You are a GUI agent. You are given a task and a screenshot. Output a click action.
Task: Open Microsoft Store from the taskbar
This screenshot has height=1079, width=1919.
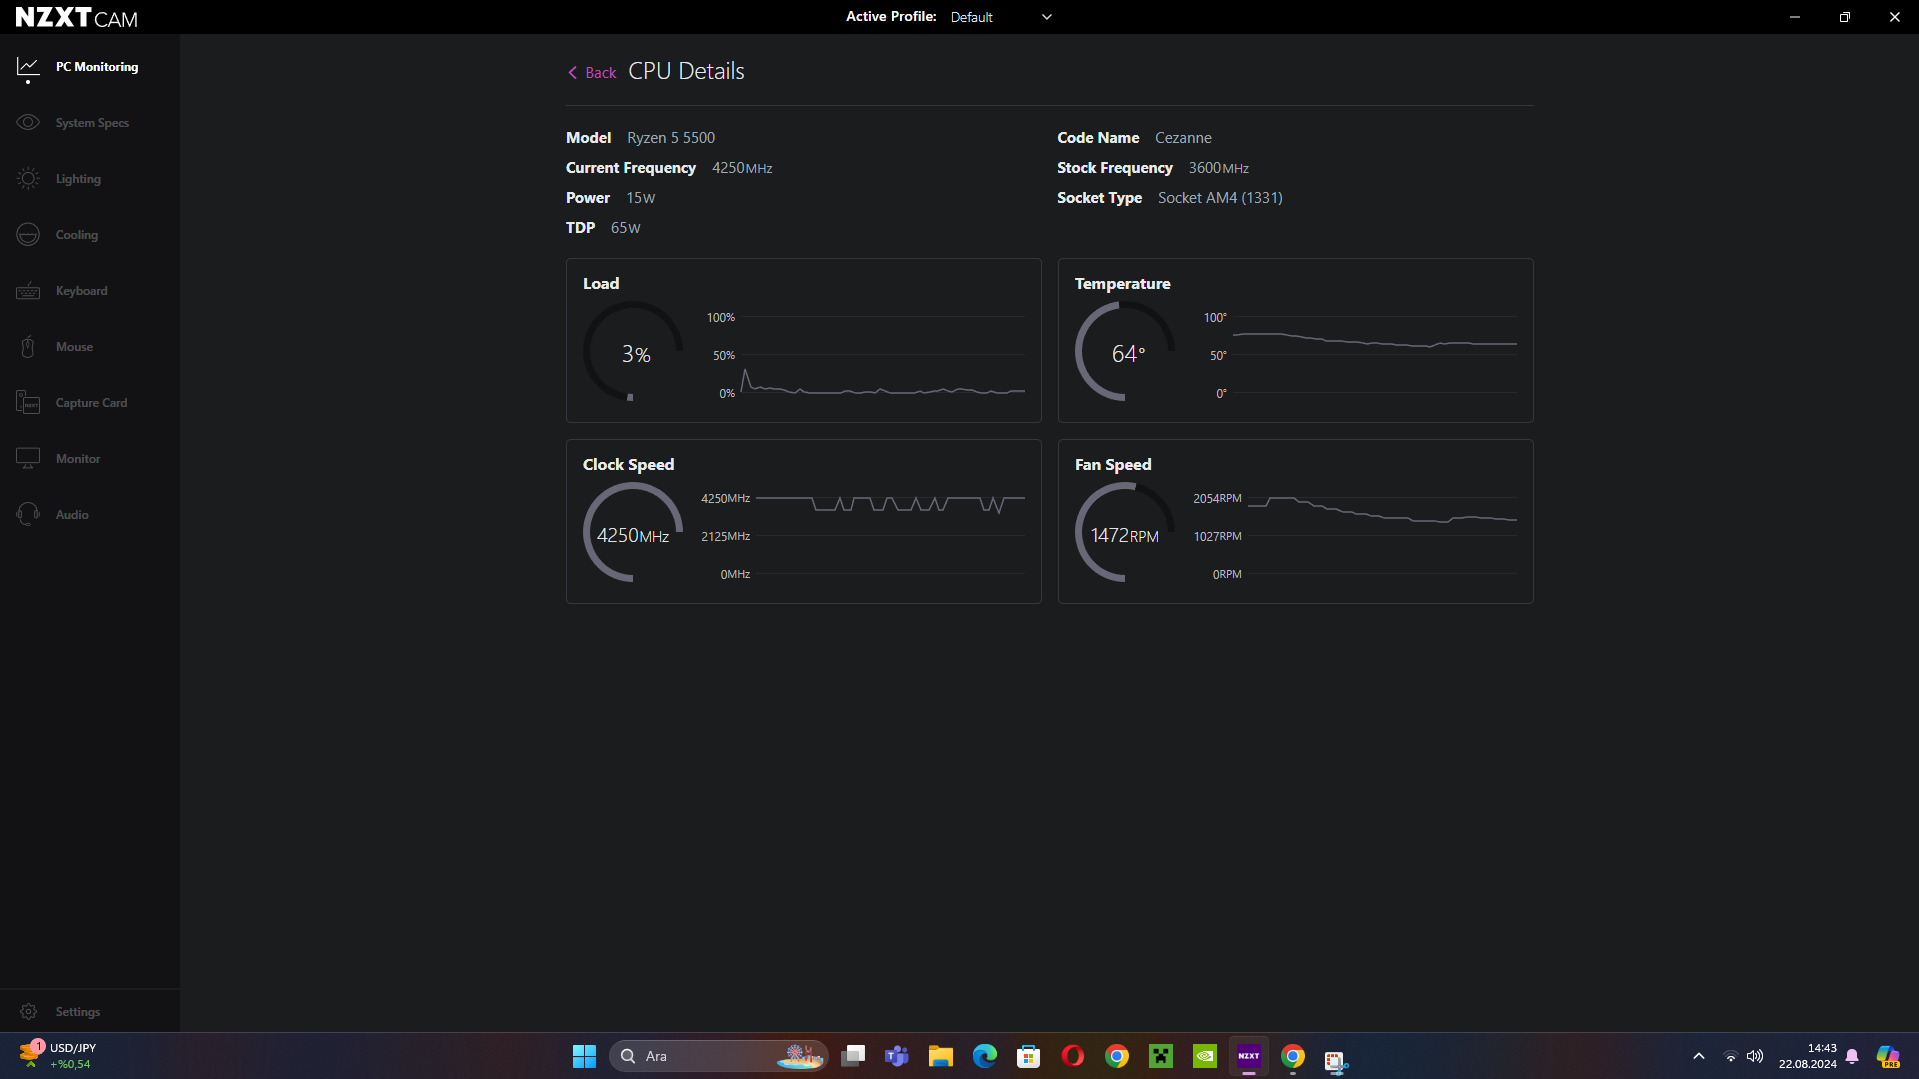pyautogui.click(x=1029, y=1056)
